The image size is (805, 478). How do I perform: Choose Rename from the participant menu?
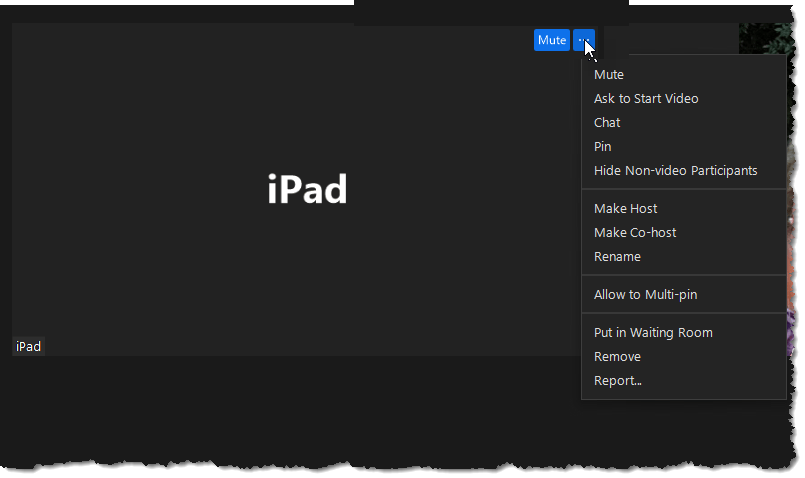point(617,257)
